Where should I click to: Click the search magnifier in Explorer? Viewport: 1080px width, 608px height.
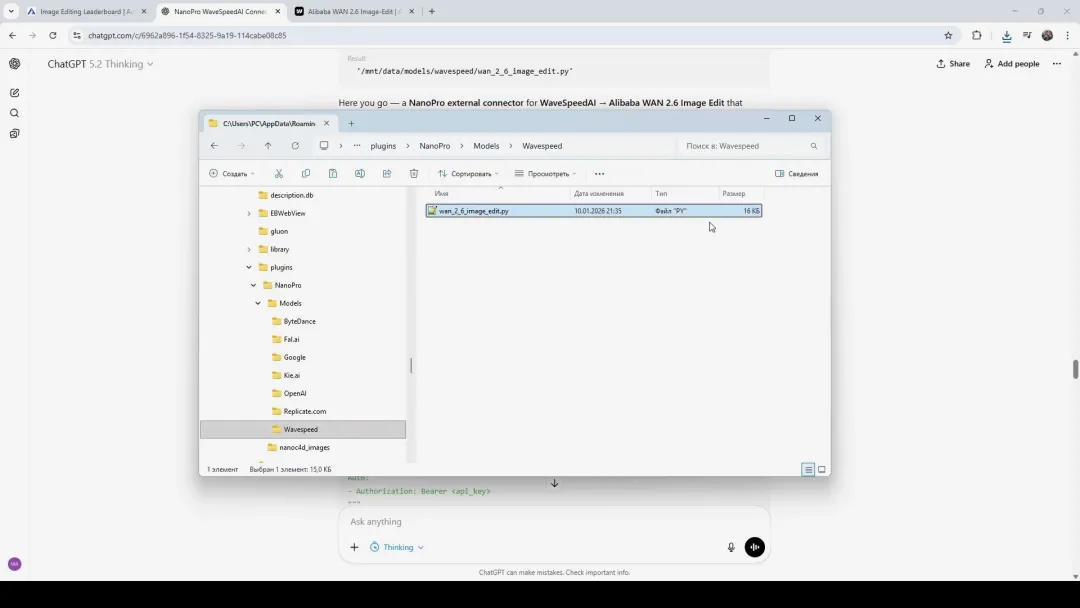point(813,146)
